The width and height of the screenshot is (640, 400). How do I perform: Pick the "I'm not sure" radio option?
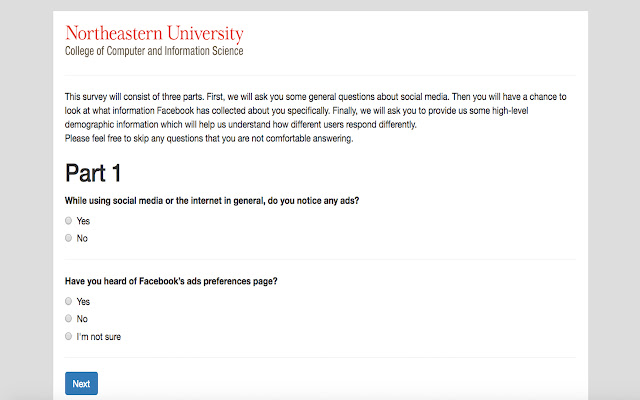(69, 337)
